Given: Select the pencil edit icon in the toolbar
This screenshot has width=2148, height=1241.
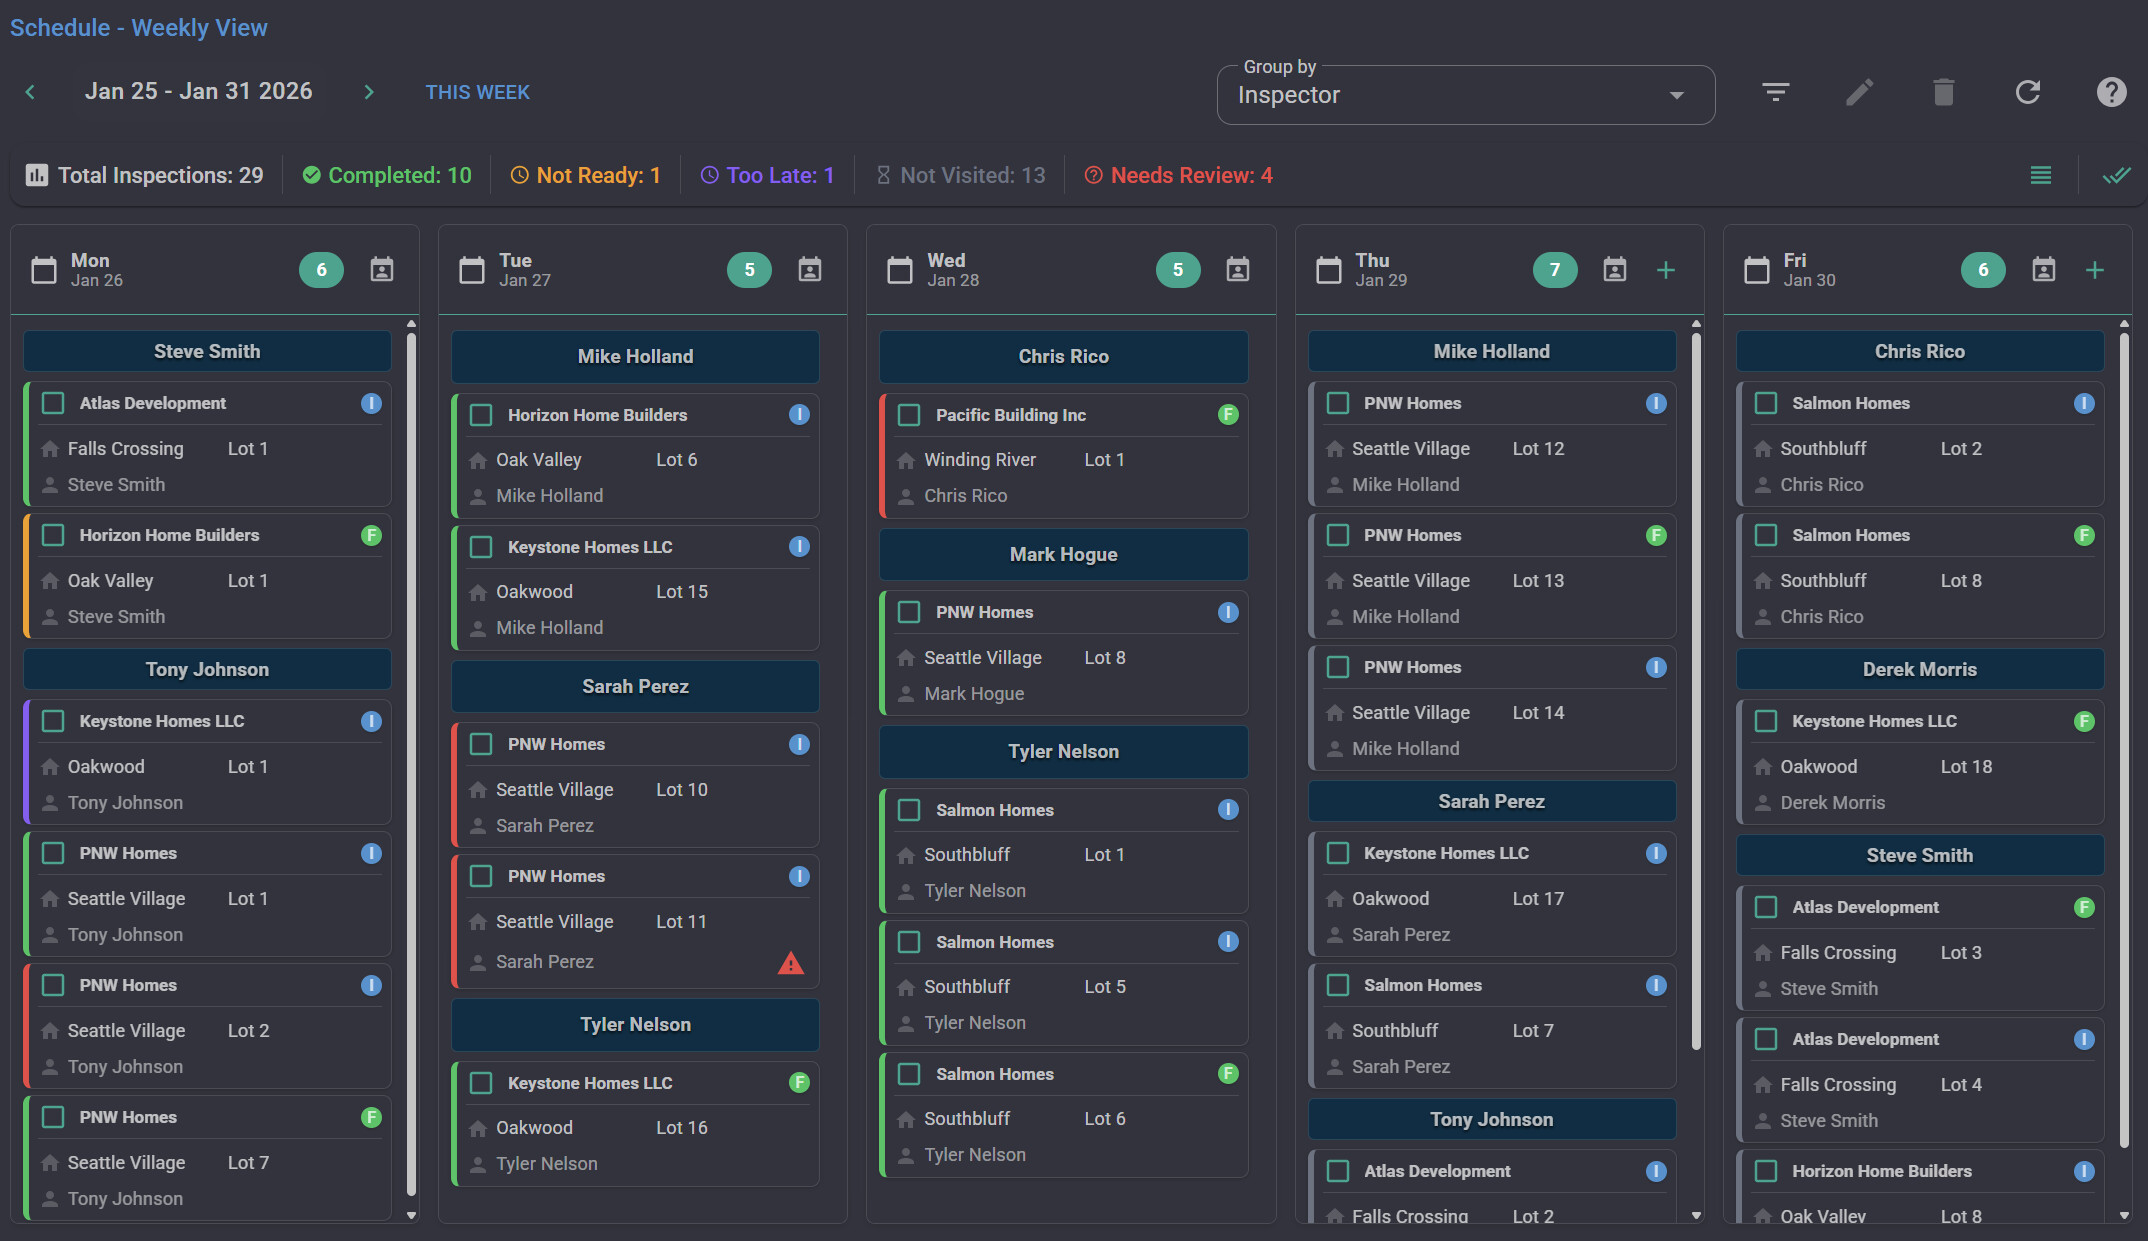Looking at the screenshot, I should point(1859,92).
